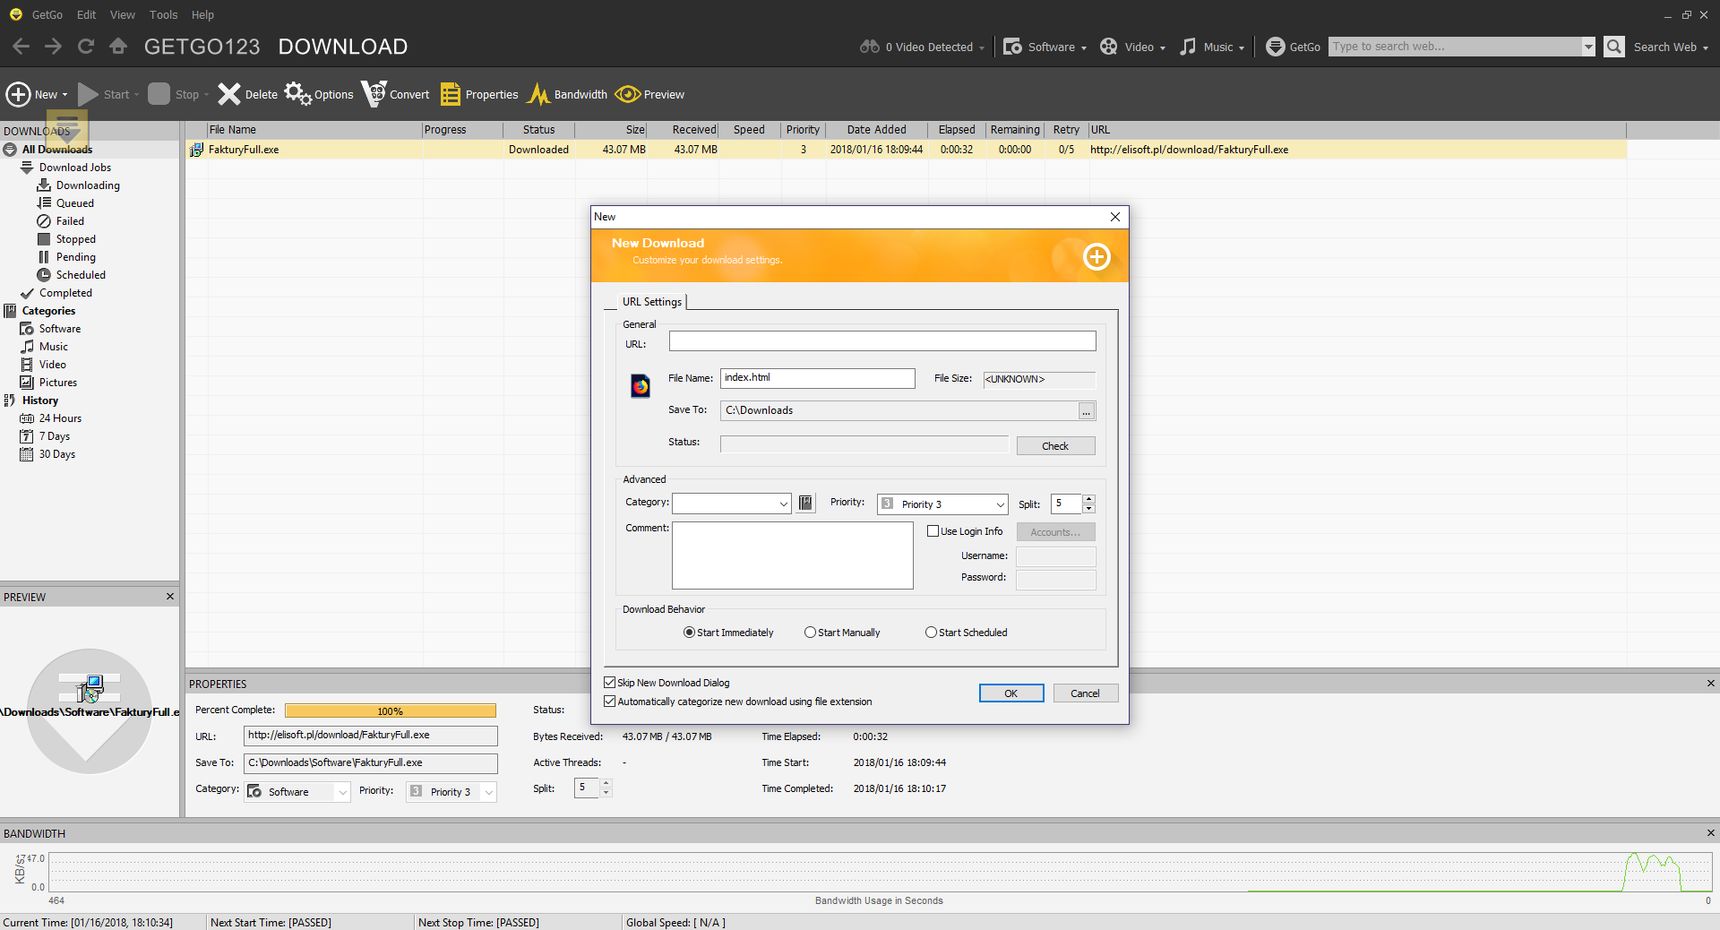Click the Convert toolbar icon
The width and height of the screenshot is (1720, 930).
(x=374, y=94)
